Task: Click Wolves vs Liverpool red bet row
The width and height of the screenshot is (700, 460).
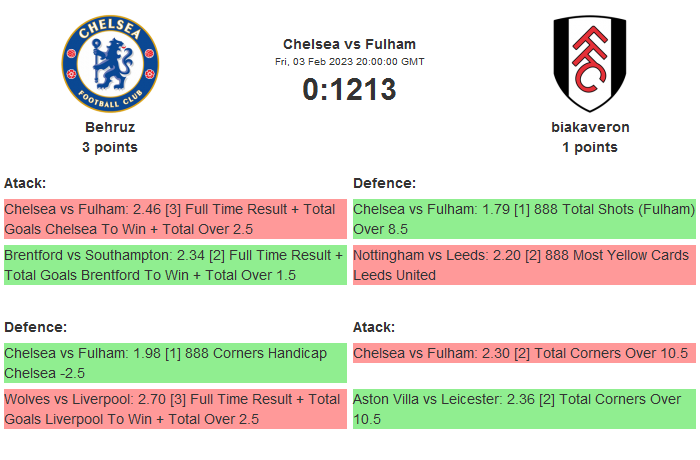Action: click(174, 409)
